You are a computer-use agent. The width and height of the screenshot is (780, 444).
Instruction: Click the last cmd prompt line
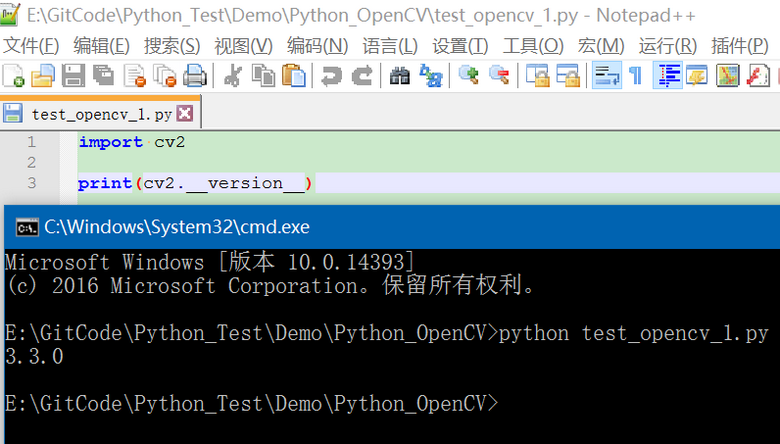[x=251, y=403]
